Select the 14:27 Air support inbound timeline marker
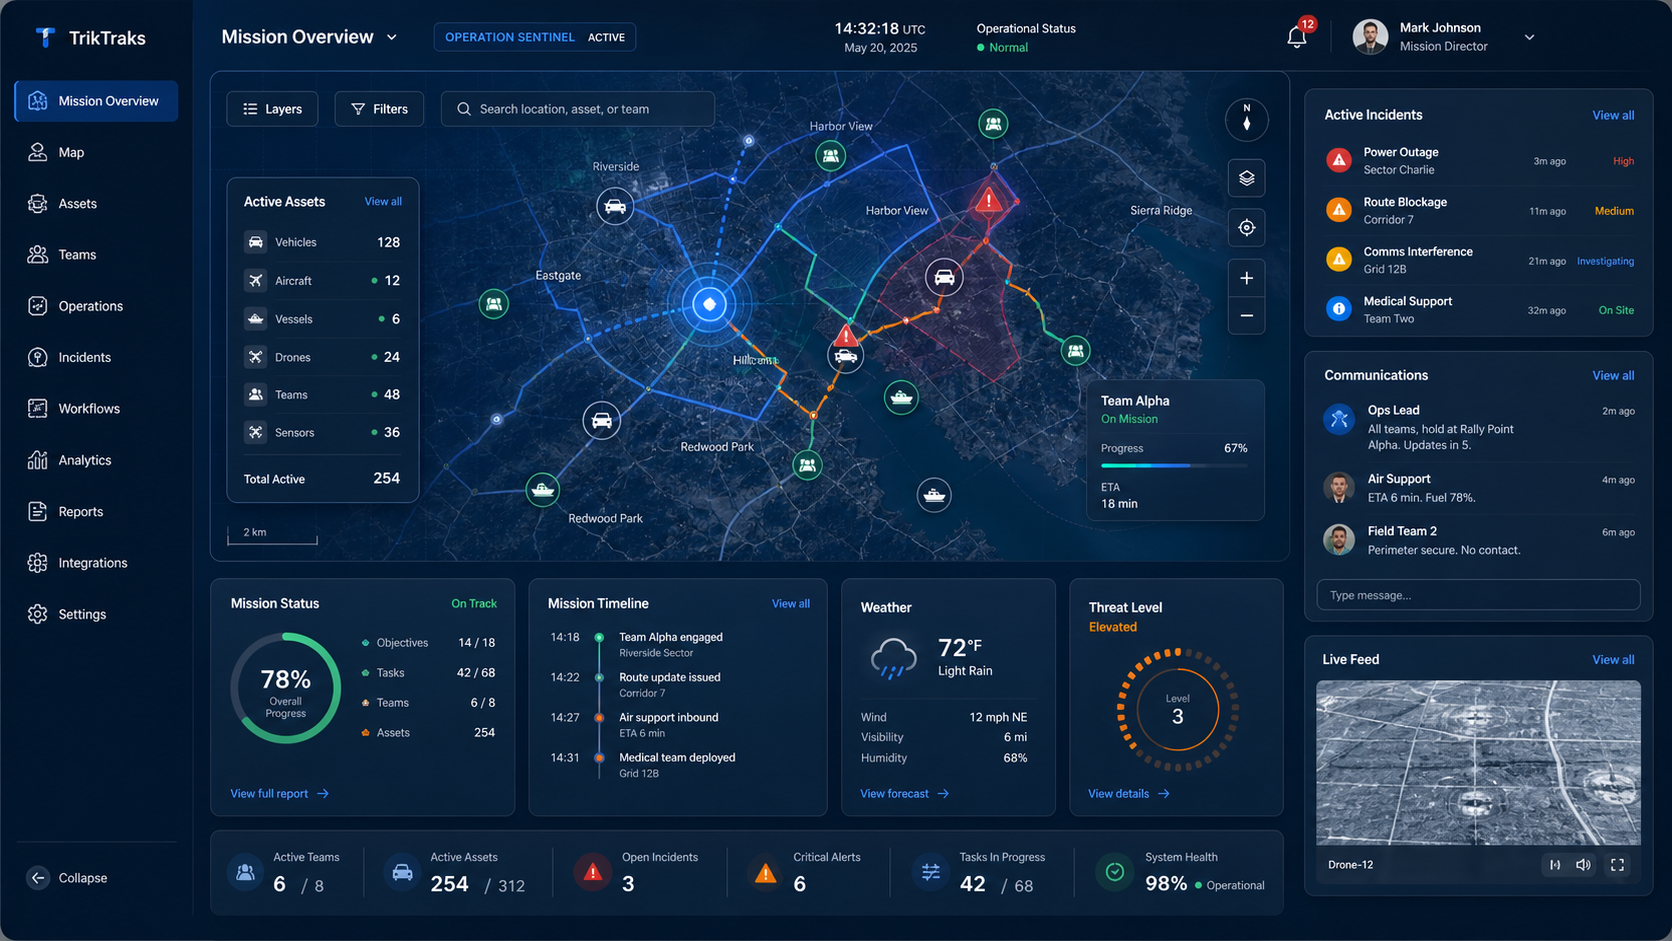This screenshot has height=941, width=1672. [x=599, y=717]
